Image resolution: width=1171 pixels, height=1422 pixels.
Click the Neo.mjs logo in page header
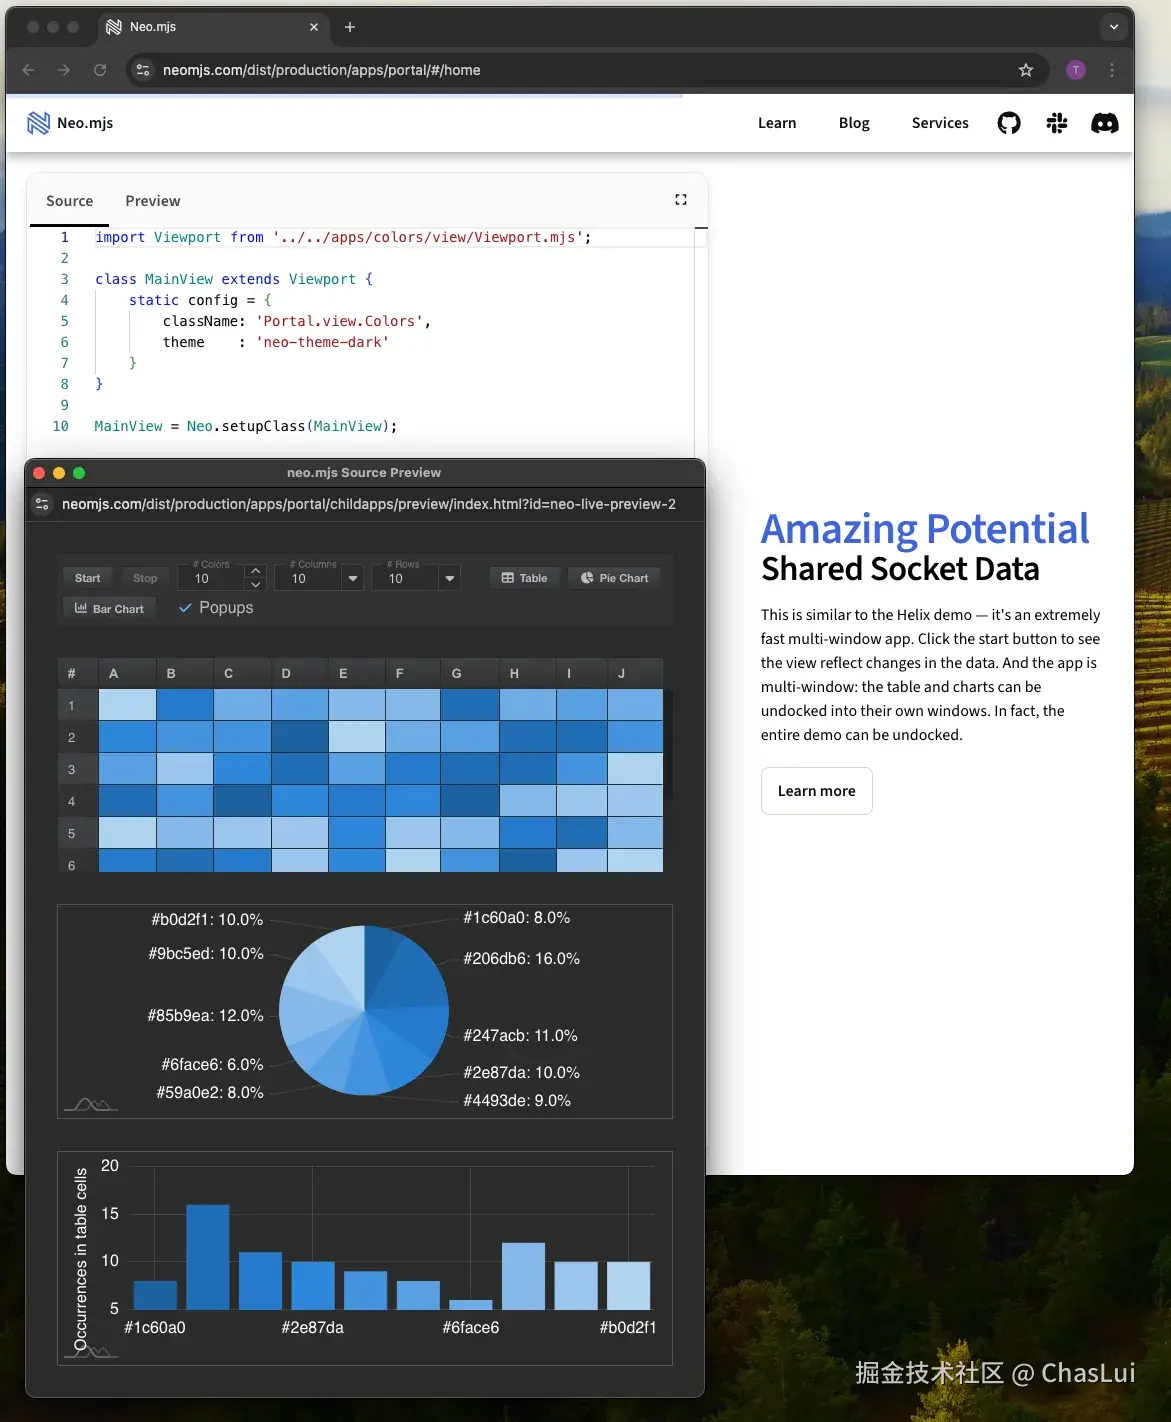(70, 123)
